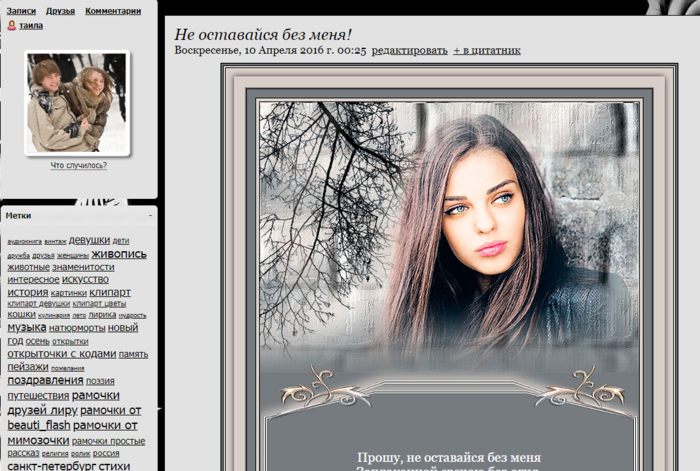This screenshot has height=471, width=700.
Task: Select the standalone клипарт tag
Action: coord(110,292)
